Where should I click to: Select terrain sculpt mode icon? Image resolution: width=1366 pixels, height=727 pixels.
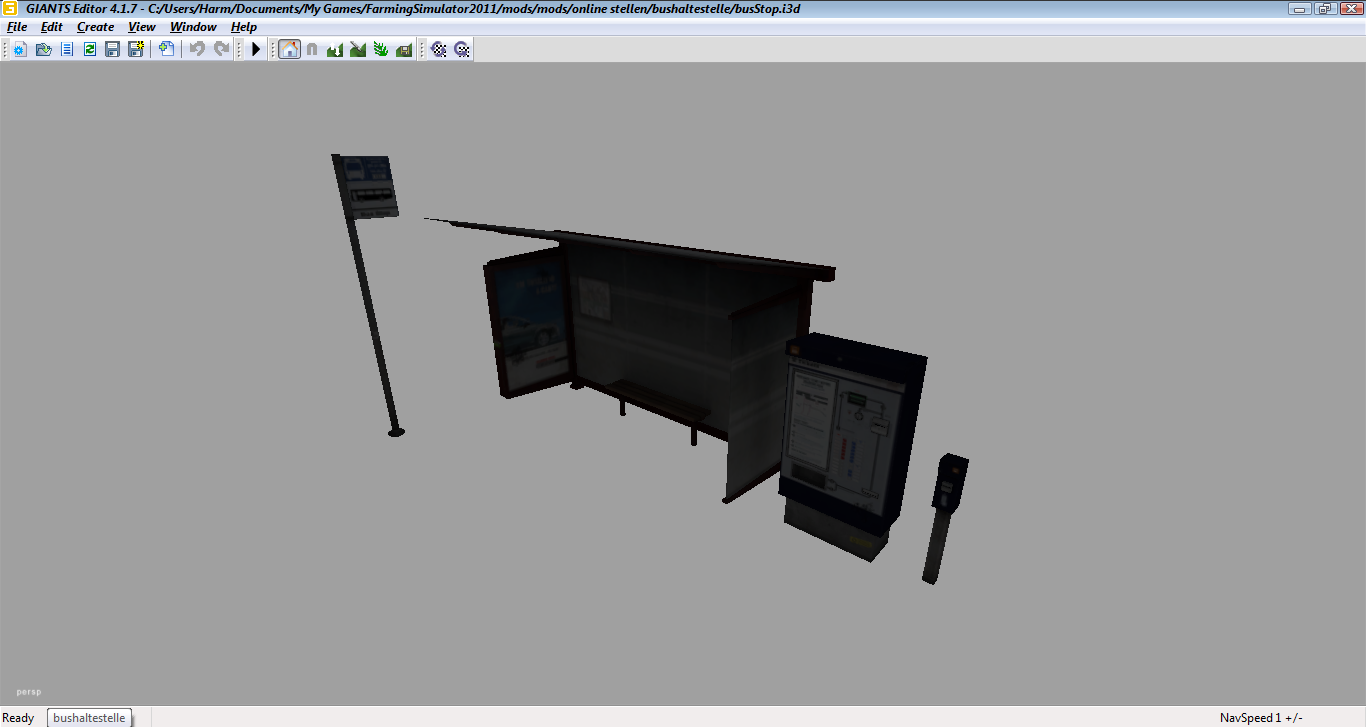[x=335, y=49]
